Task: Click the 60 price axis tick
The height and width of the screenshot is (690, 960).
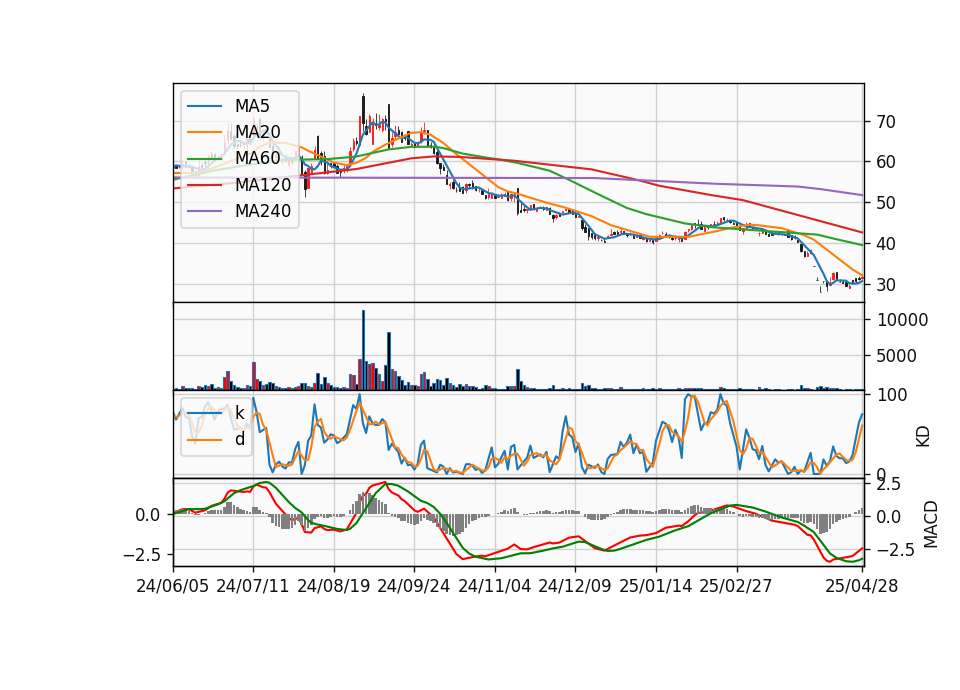Action: click(886, 162)
